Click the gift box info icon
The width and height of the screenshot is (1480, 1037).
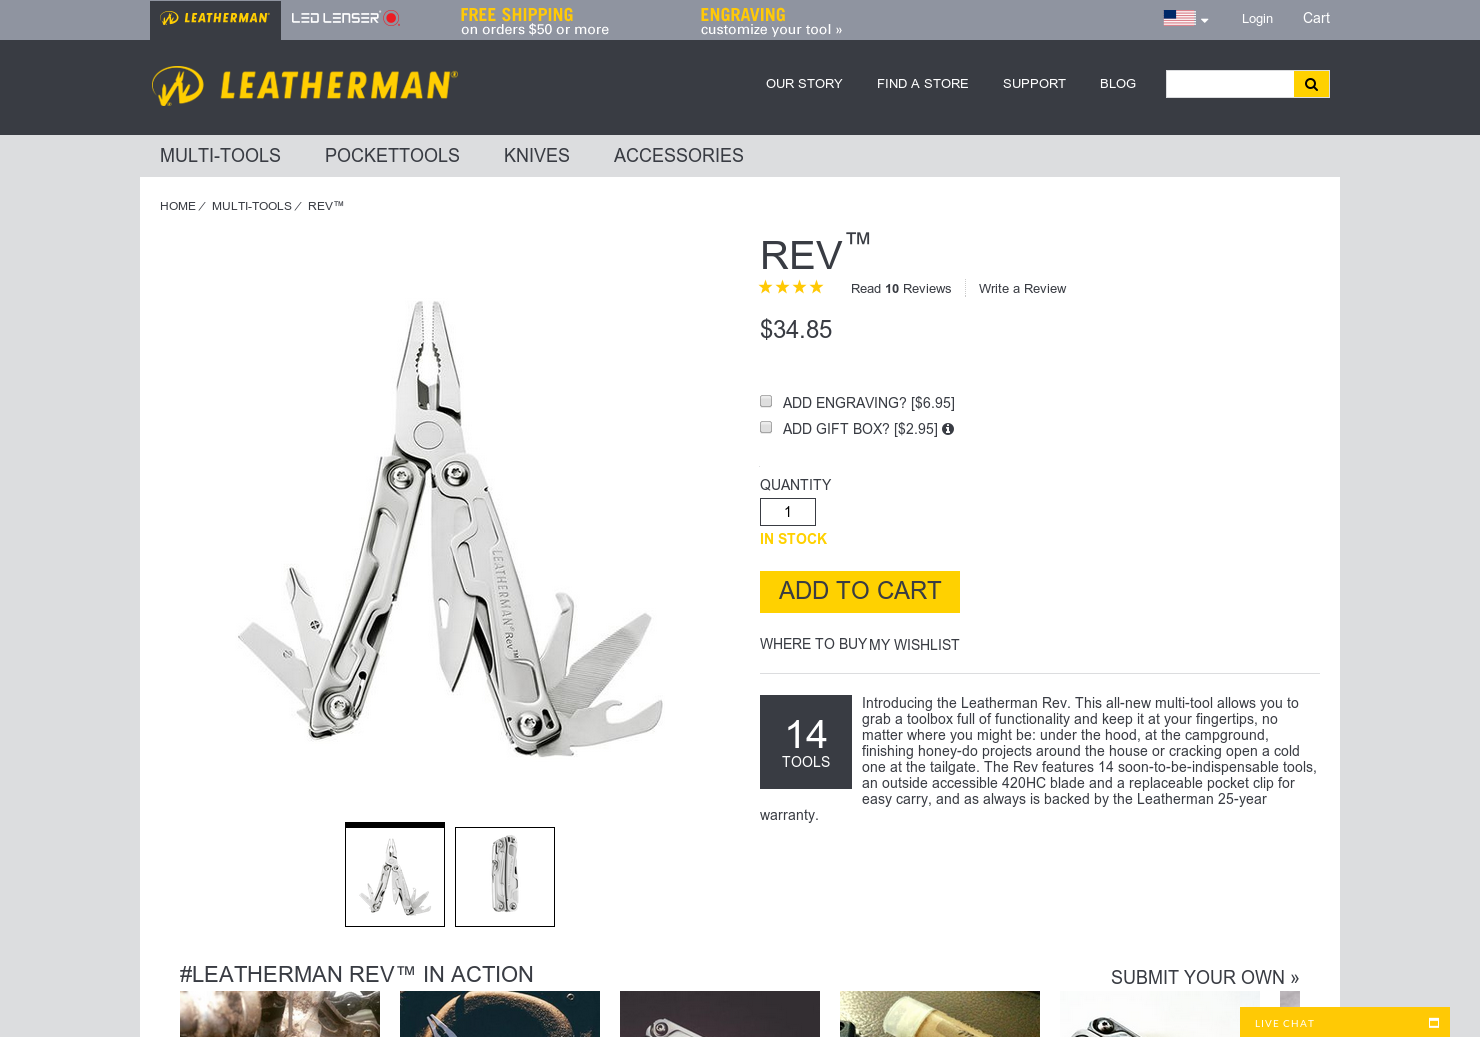948,429
